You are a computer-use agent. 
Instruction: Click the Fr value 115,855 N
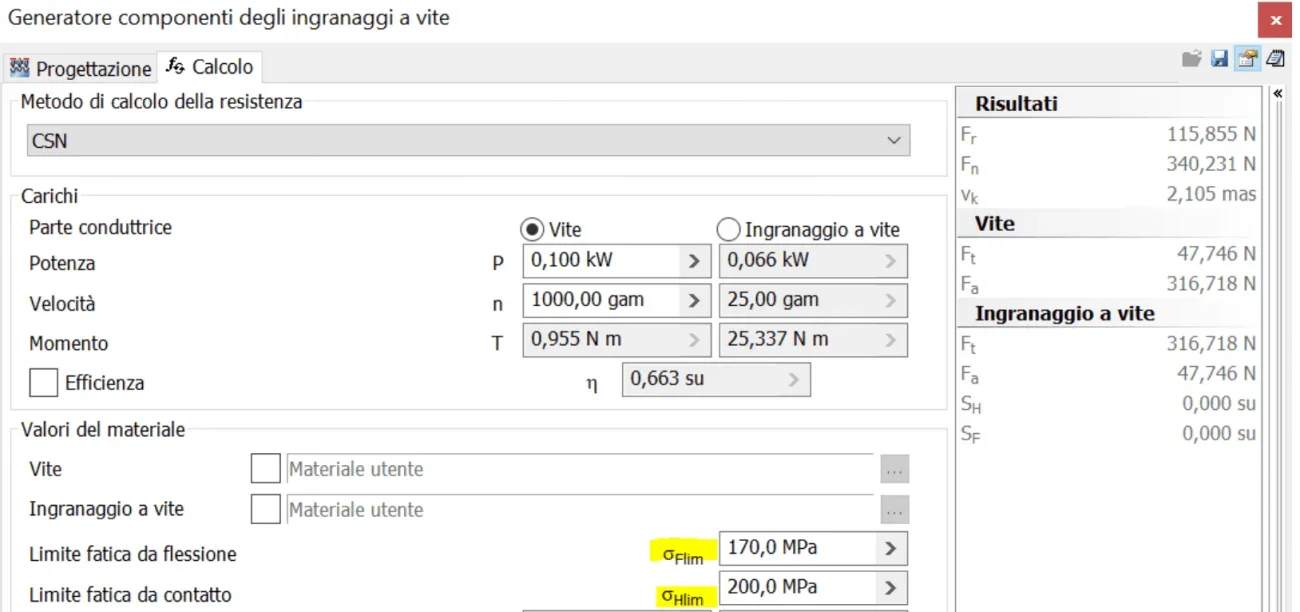(1211, 134)
